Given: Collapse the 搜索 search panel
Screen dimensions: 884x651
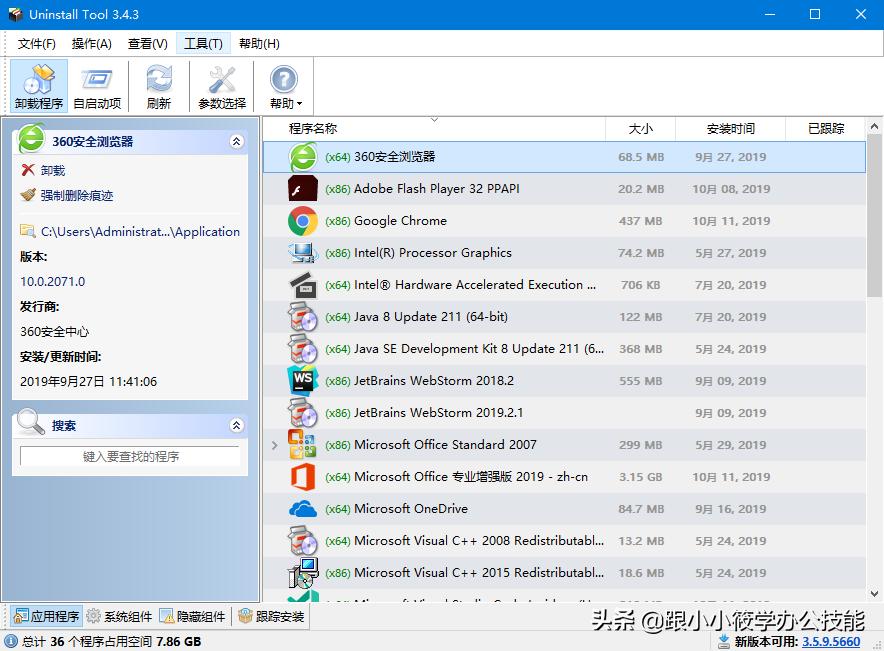Looking at the screenshot, I should click(x=237, y=424).
